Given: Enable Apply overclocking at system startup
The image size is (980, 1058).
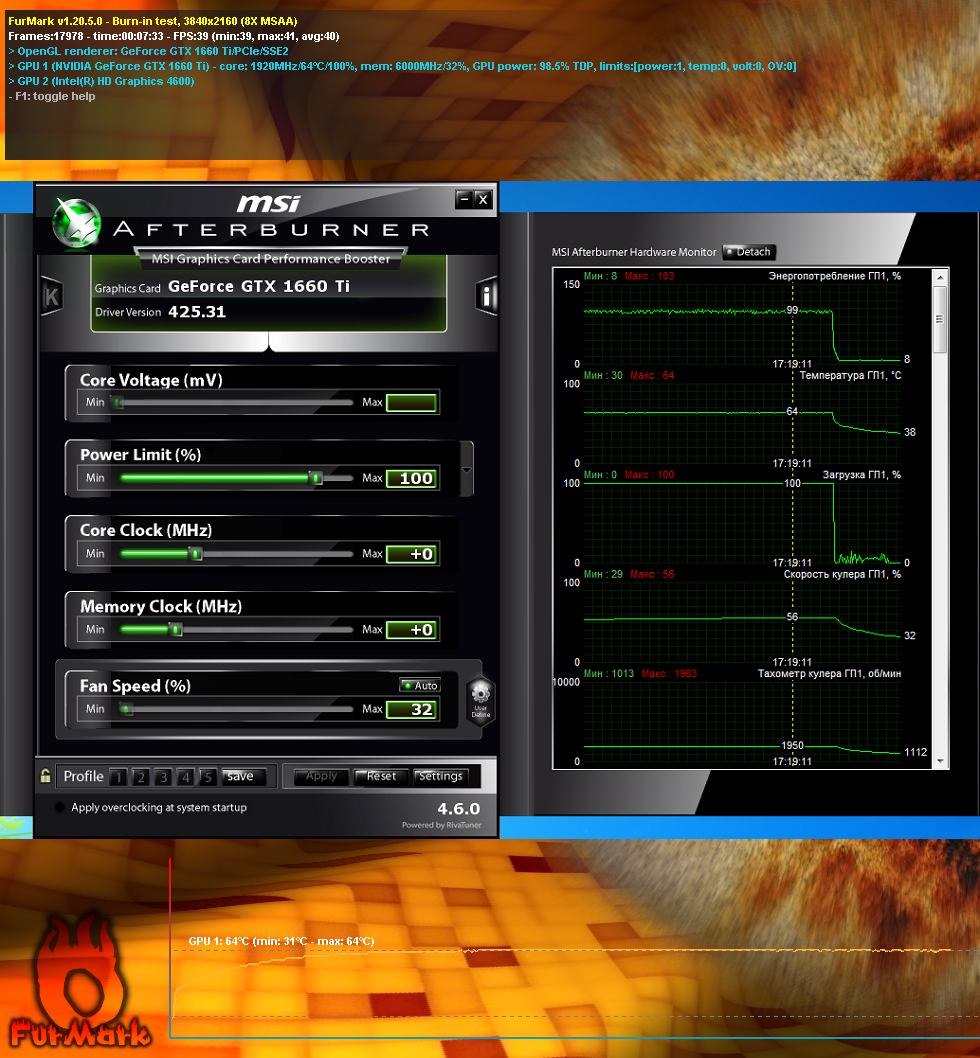Looking at the screenshot, I should pos(61,808).
